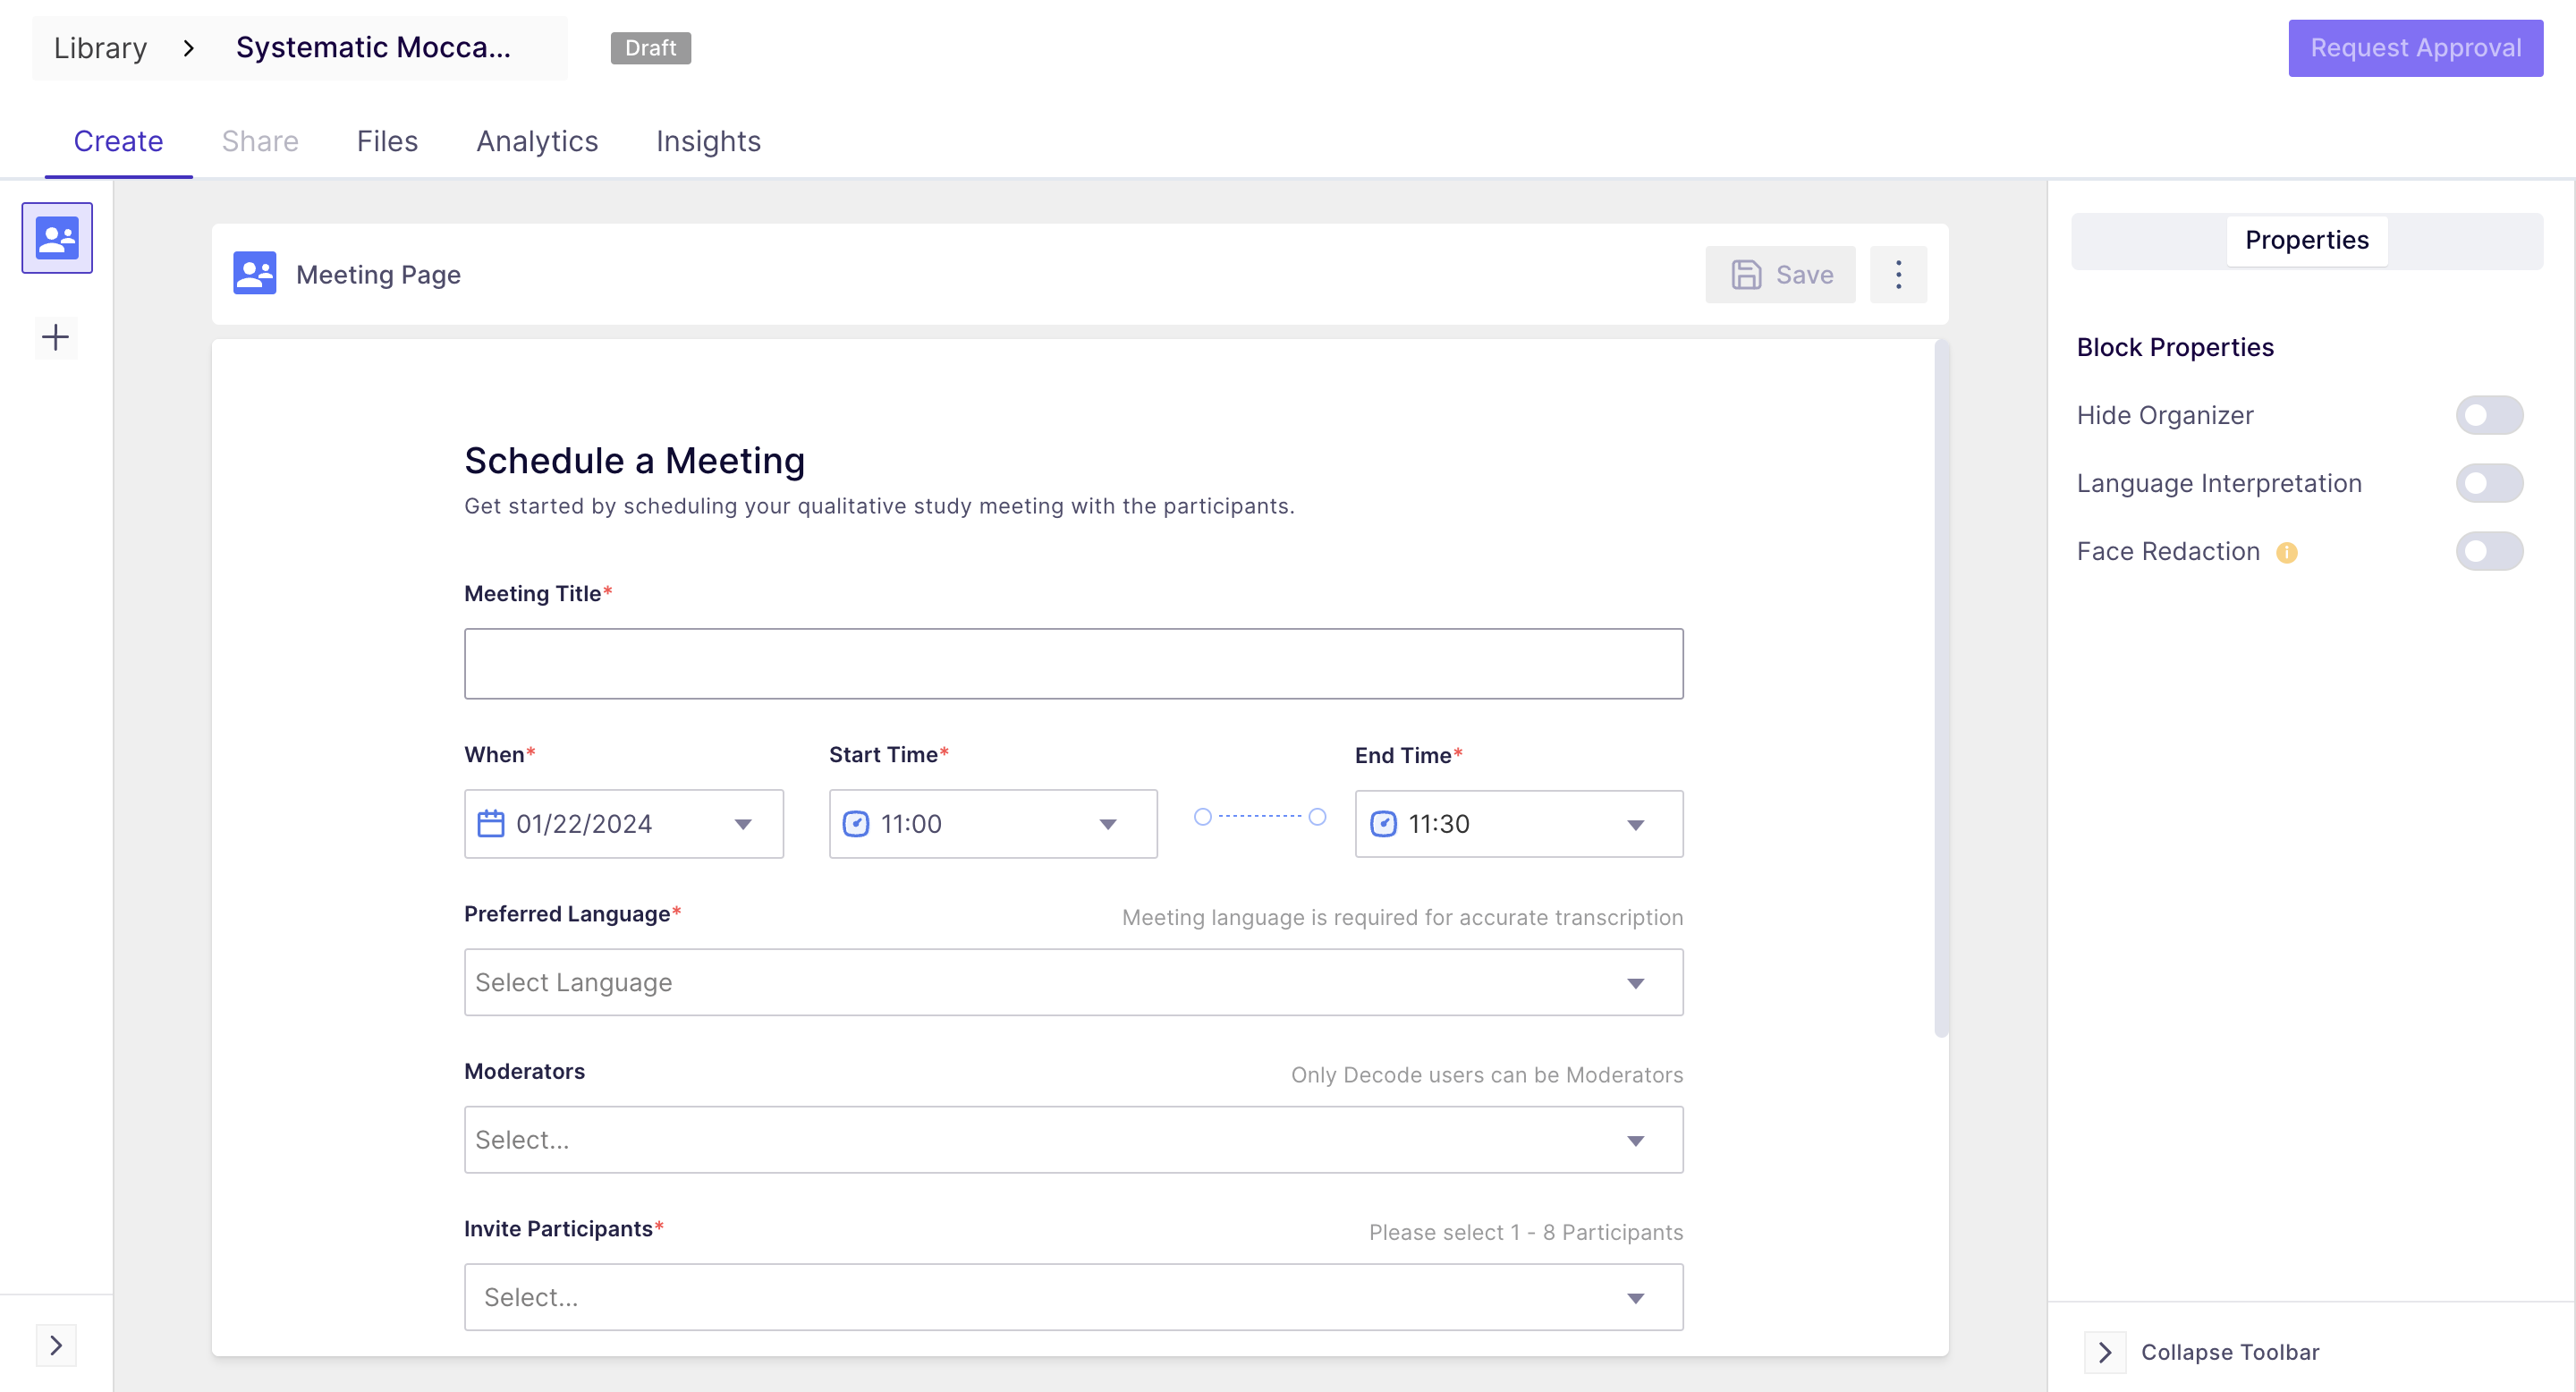Open the Select Language dropdown
2576x1392 pixels.
click(x=1074, y=983)
